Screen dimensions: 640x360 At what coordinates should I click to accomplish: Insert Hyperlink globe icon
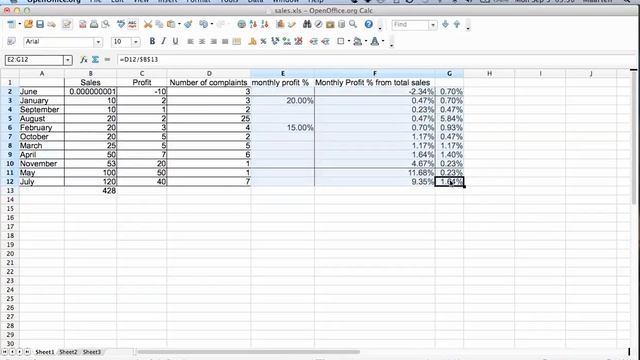(242, 24)
